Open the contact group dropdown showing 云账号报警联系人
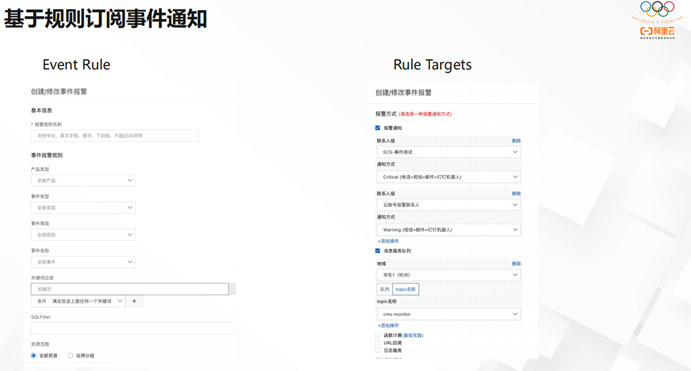Viewport: 691px width, 371px height. click(x=449, y=205)
